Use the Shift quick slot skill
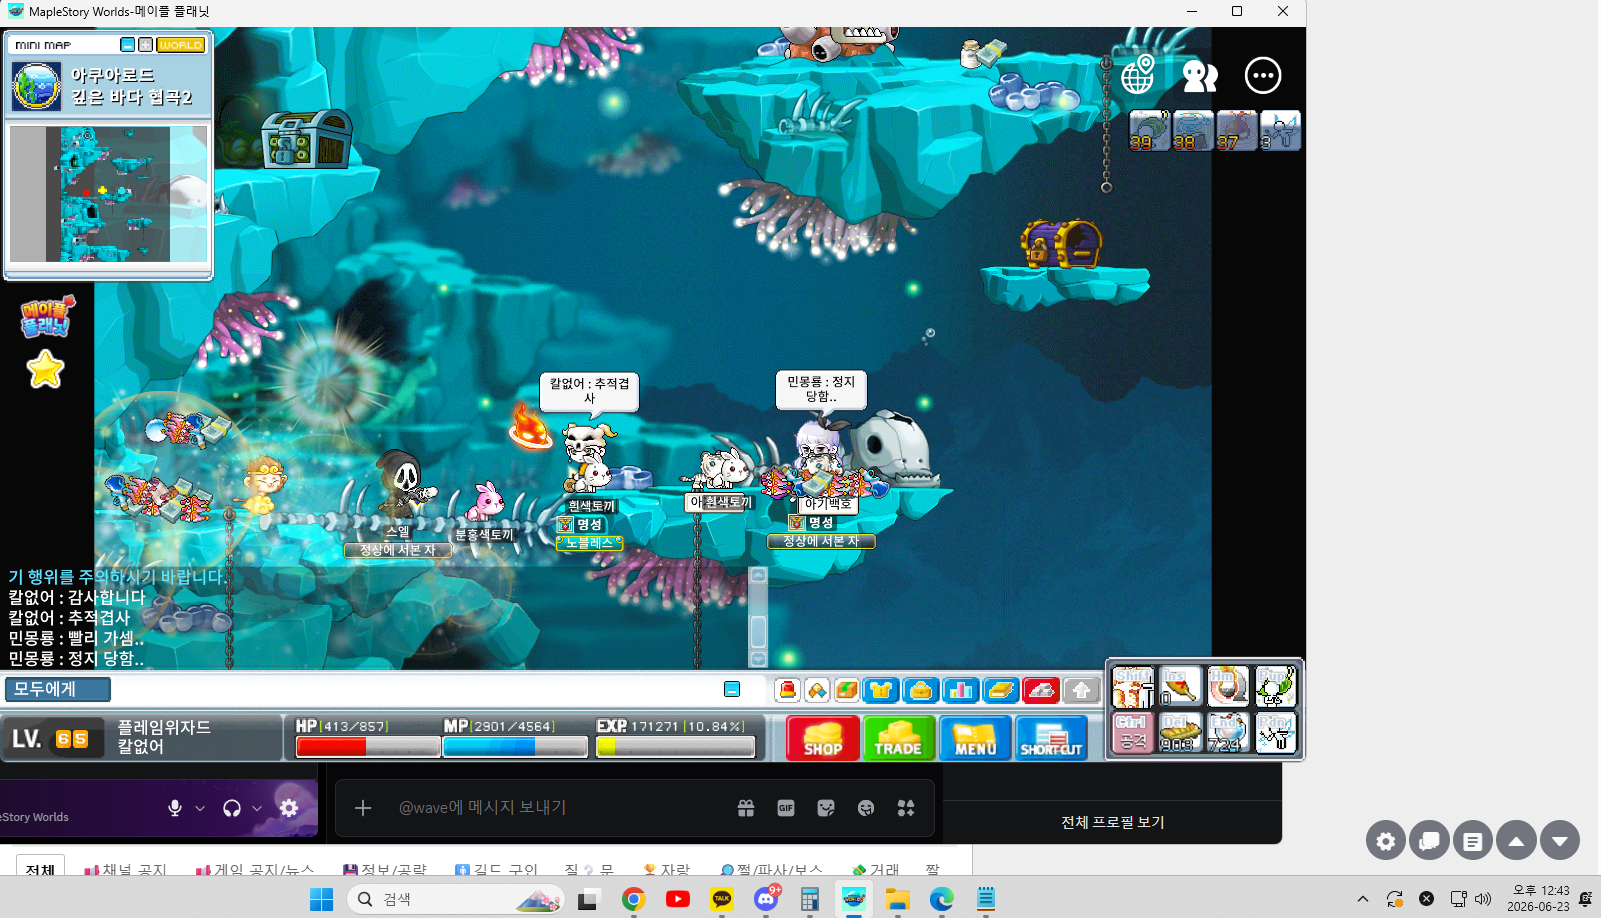 coord(1133,687)
